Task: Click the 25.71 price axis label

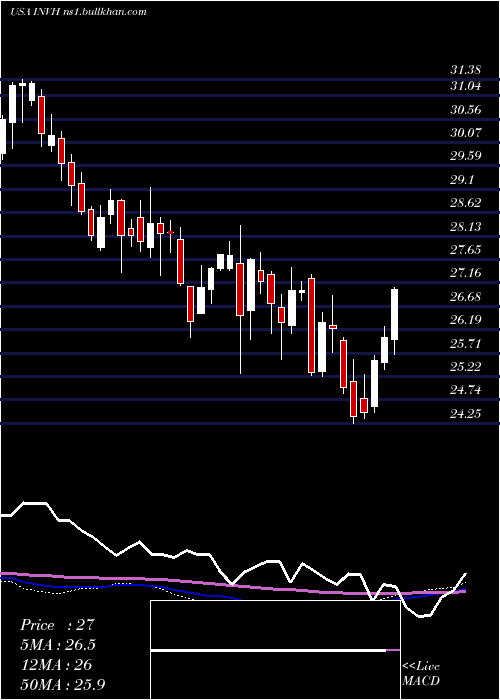Action: (465, 343)
